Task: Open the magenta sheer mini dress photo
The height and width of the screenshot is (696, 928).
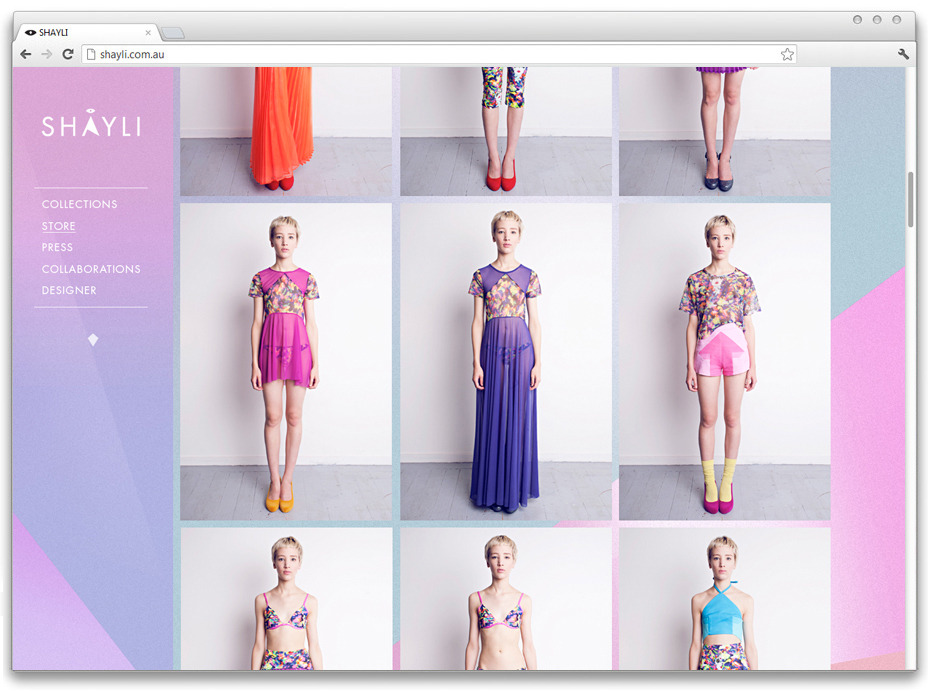Action: (286, 362)
